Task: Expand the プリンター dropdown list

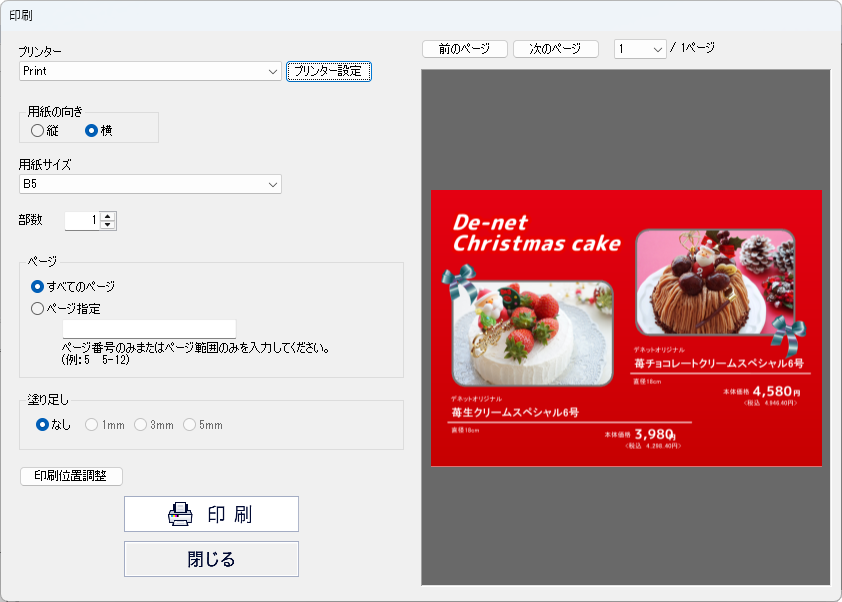Action: point(273,72)
